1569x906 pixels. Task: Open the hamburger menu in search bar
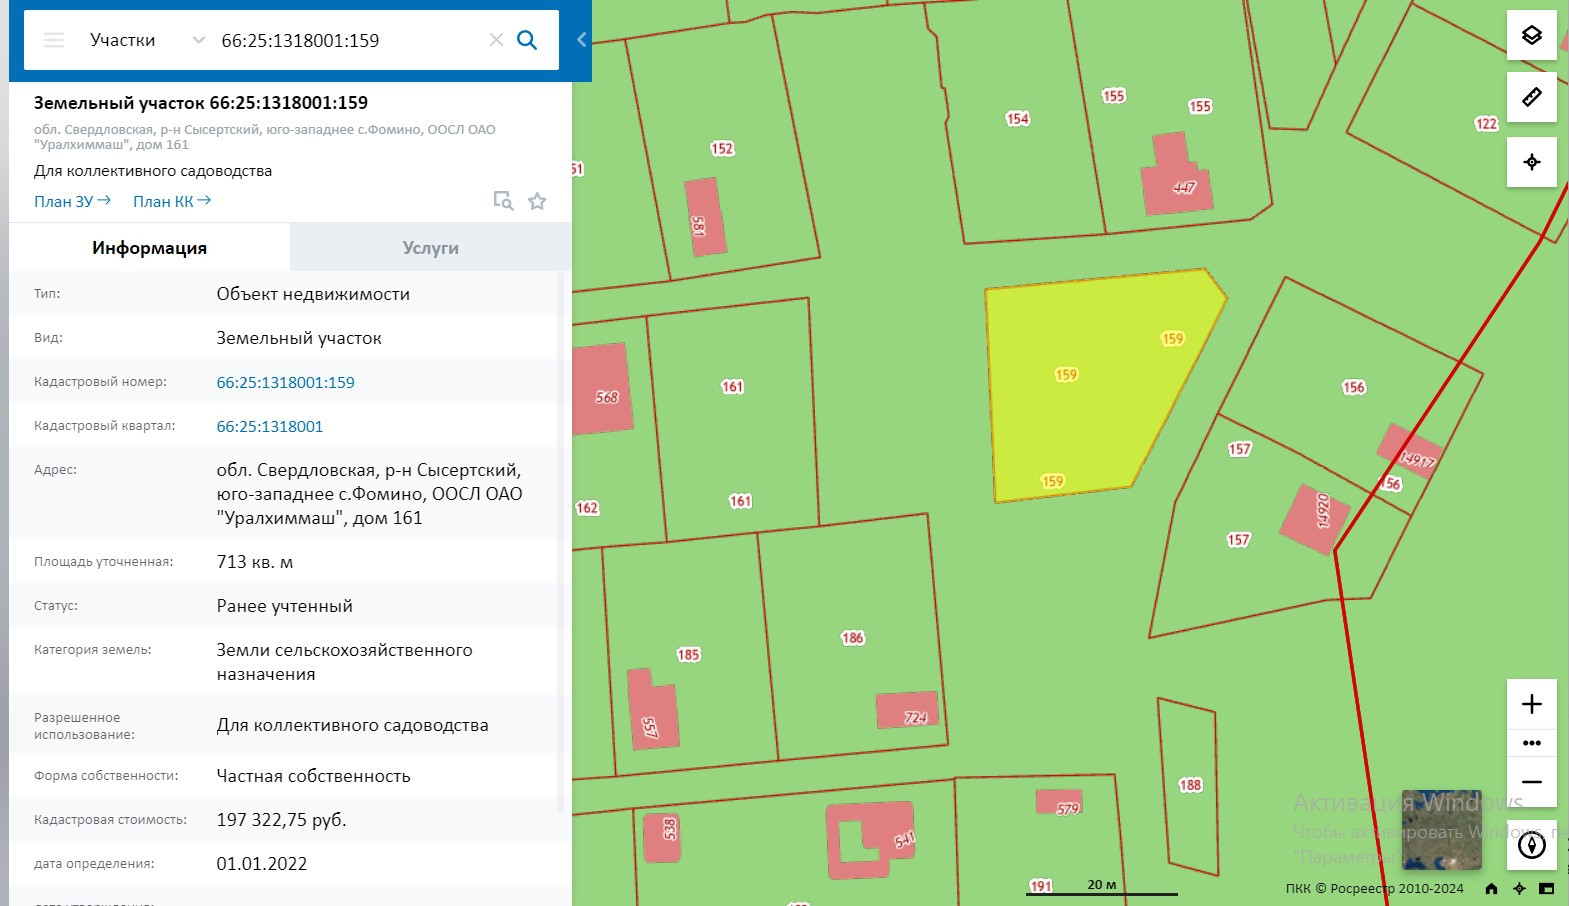[x=54, y=40]
